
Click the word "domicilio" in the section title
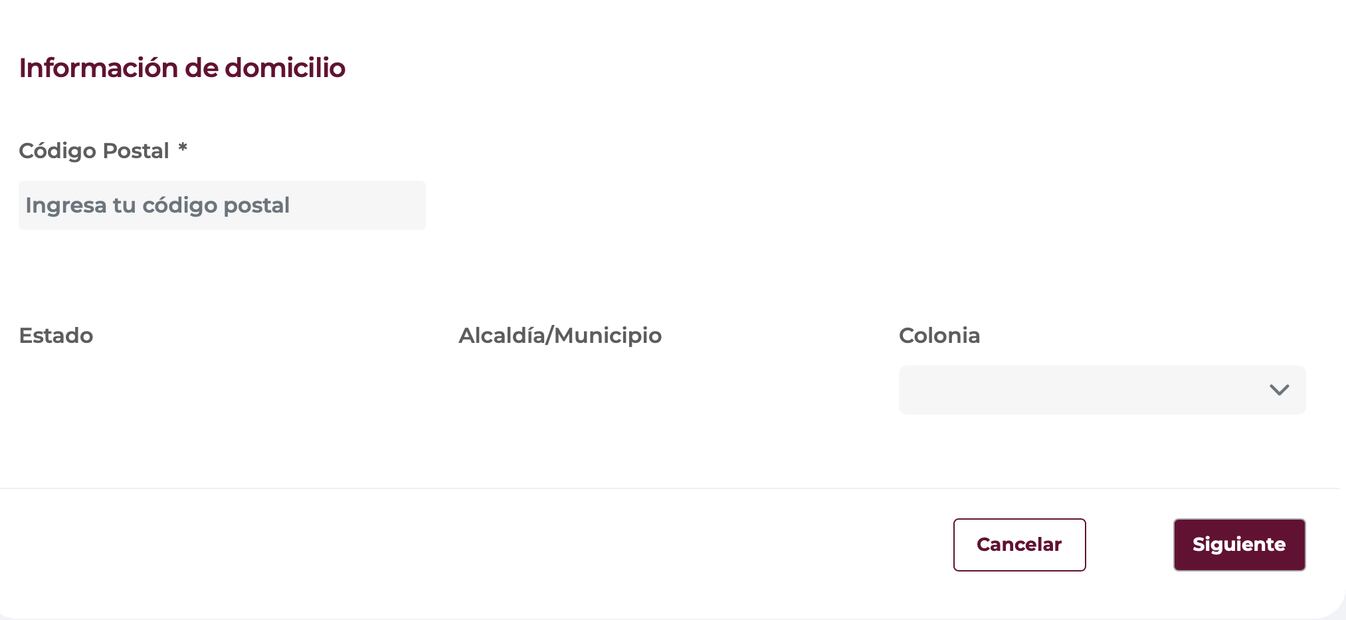coord(285,68)
